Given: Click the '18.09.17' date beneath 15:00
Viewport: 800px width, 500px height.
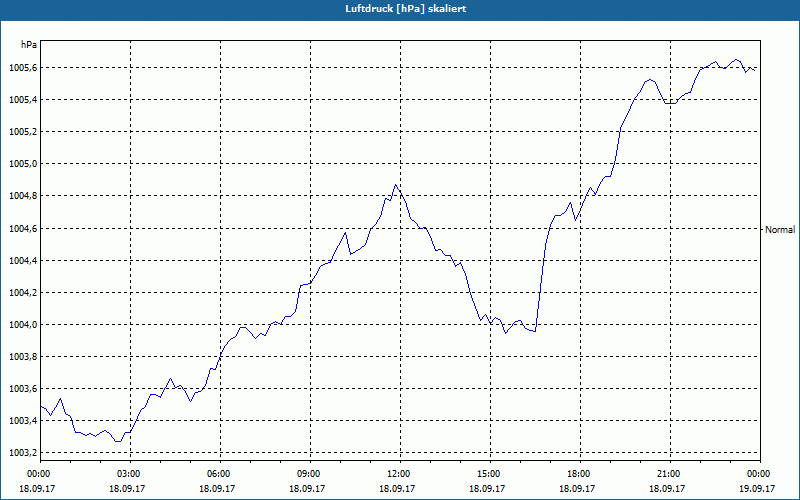Looking at the screenshot, I should pos(487,488).
